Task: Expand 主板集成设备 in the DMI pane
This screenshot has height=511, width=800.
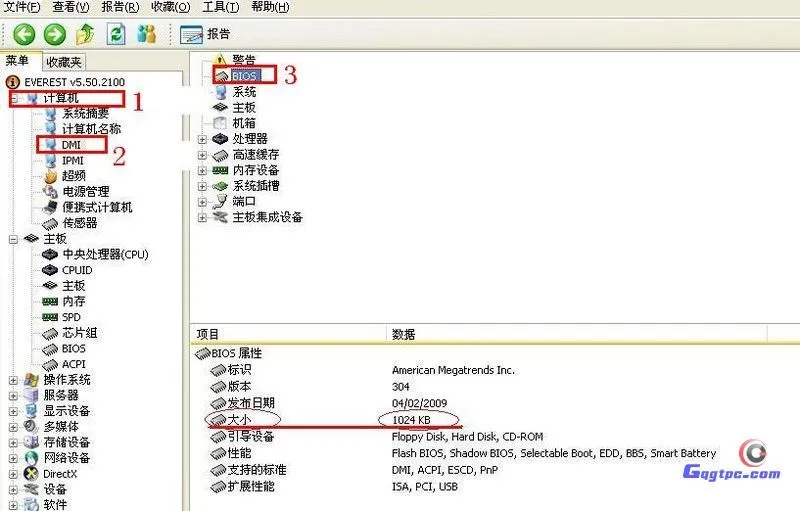Action: [203, 218]
